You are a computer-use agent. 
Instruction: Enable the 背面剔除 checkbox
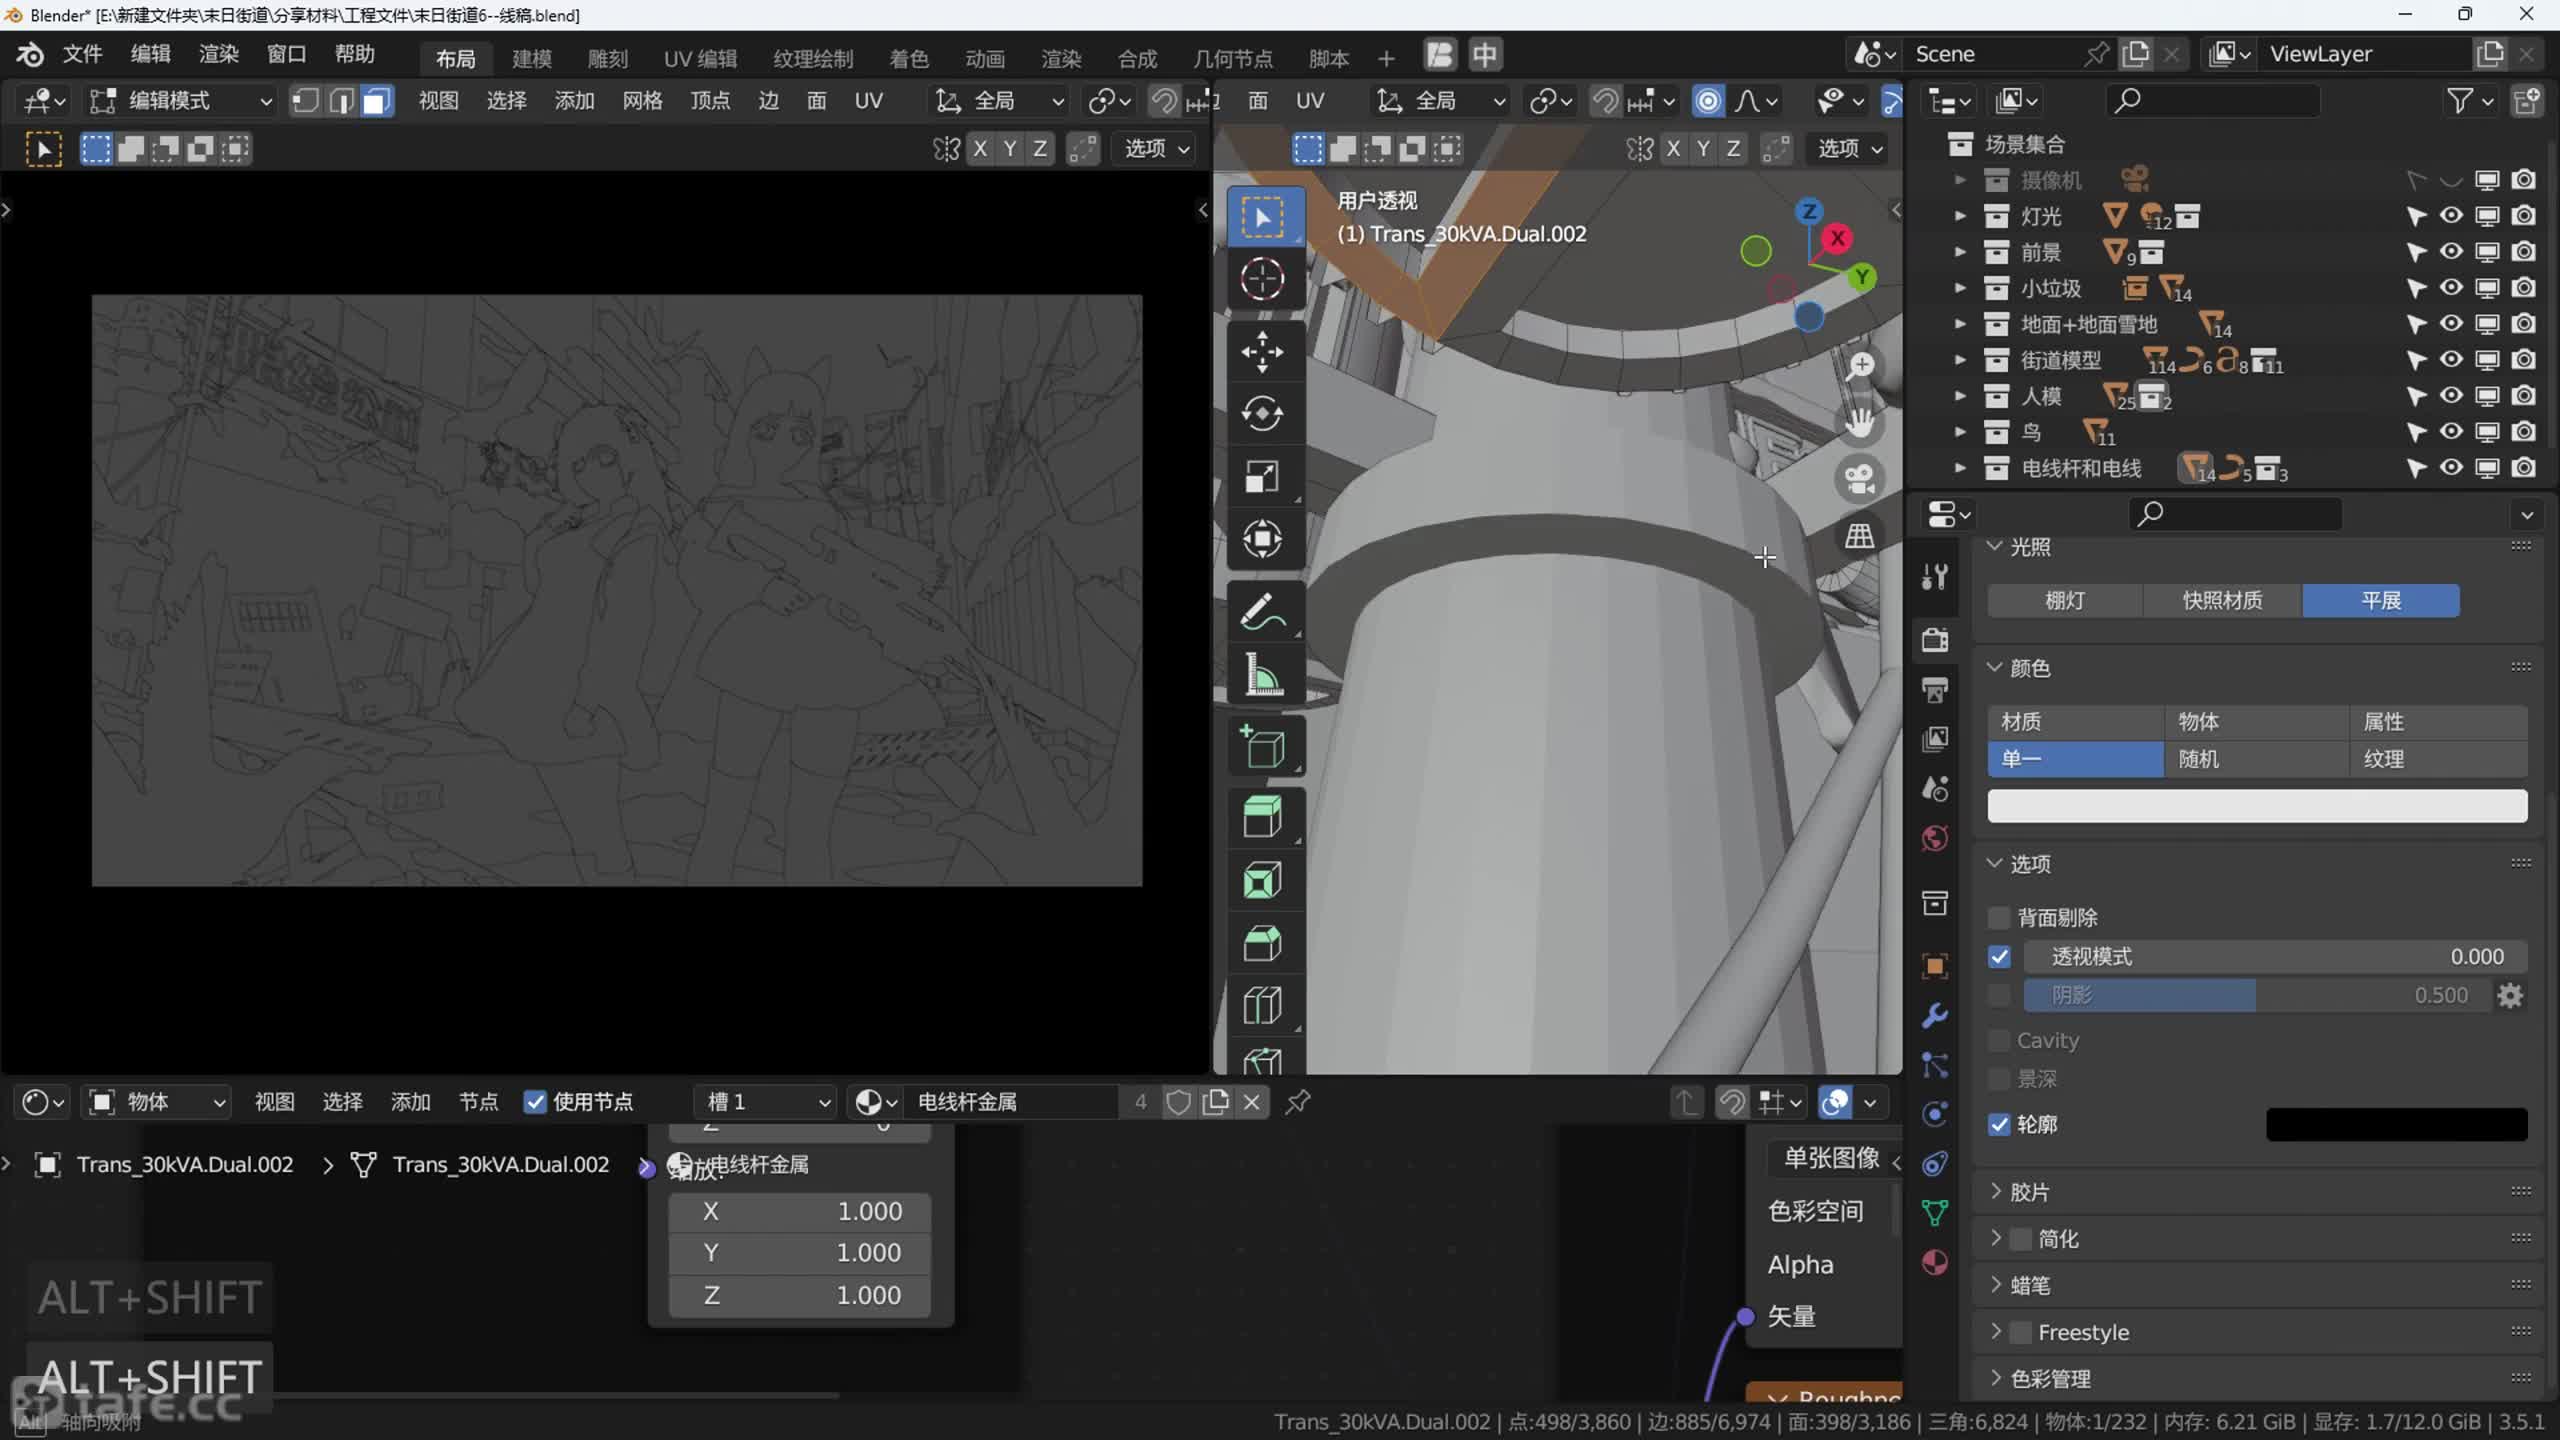(1999, 918)
